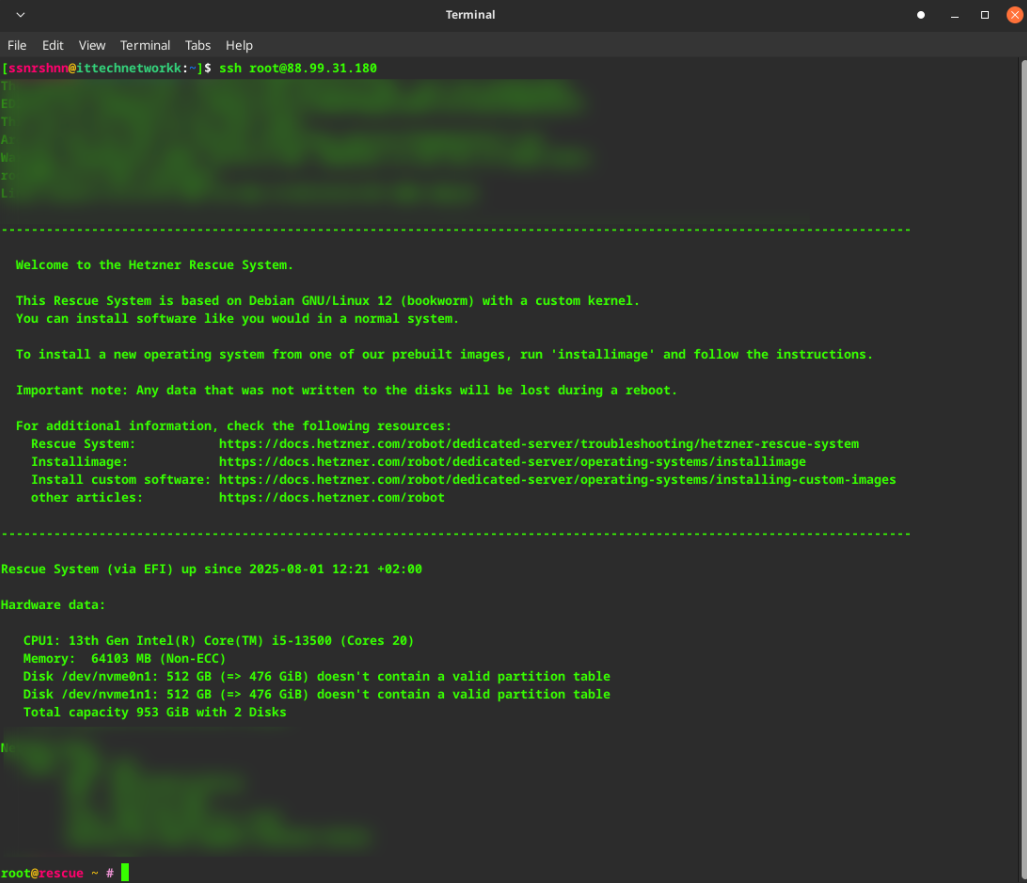Maximize the Terminal window
This screenshot has height=883, width=1027.
[x=984, y=15]
